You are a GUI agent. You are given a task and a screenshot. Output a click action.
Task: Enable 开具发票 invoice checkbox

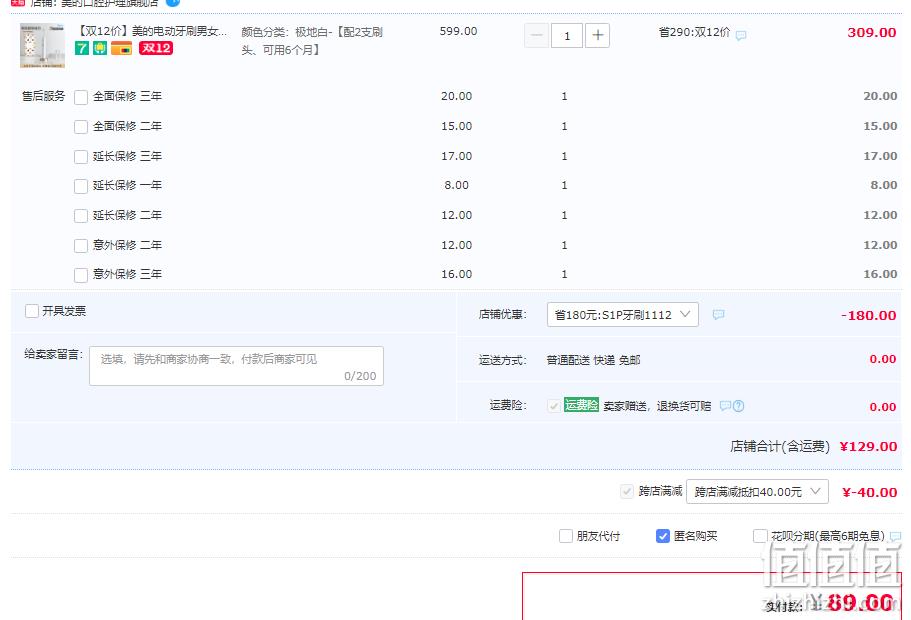[x=32, y=311]
